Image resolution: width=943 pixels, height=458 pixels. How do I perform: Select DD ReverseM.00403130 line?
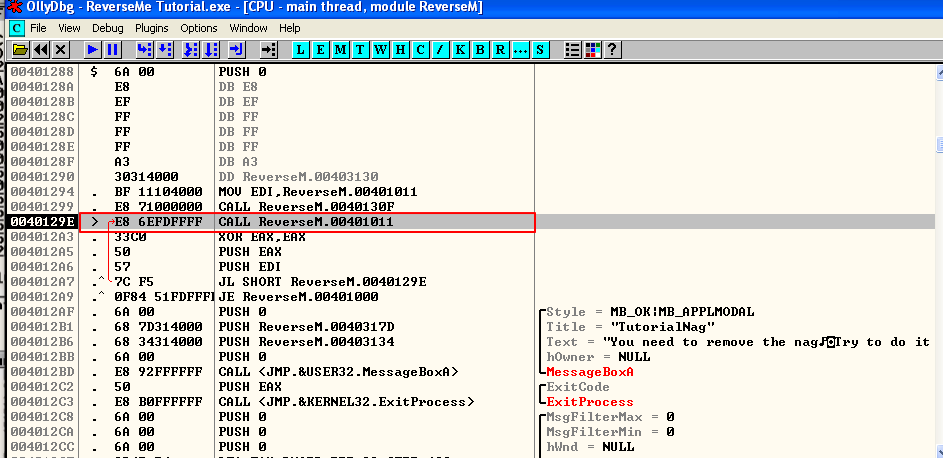298,177
